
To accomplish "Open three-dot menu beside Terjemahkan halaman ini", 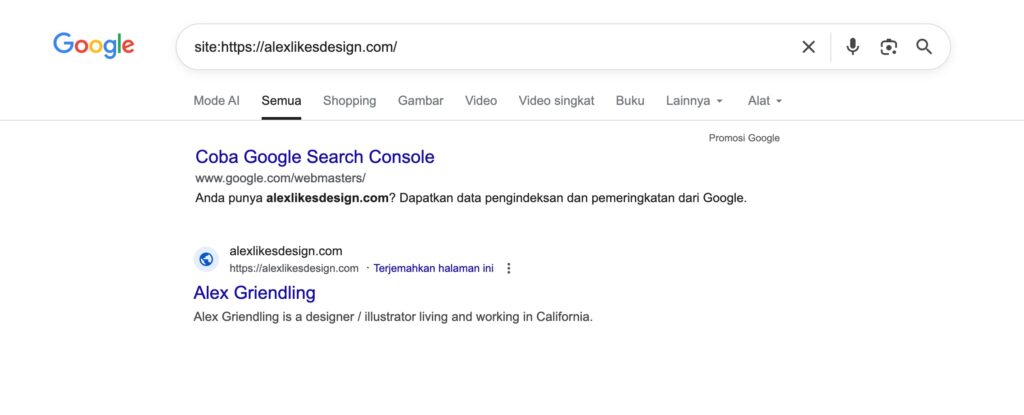I will pyautogui.click(x=509, y=268).
